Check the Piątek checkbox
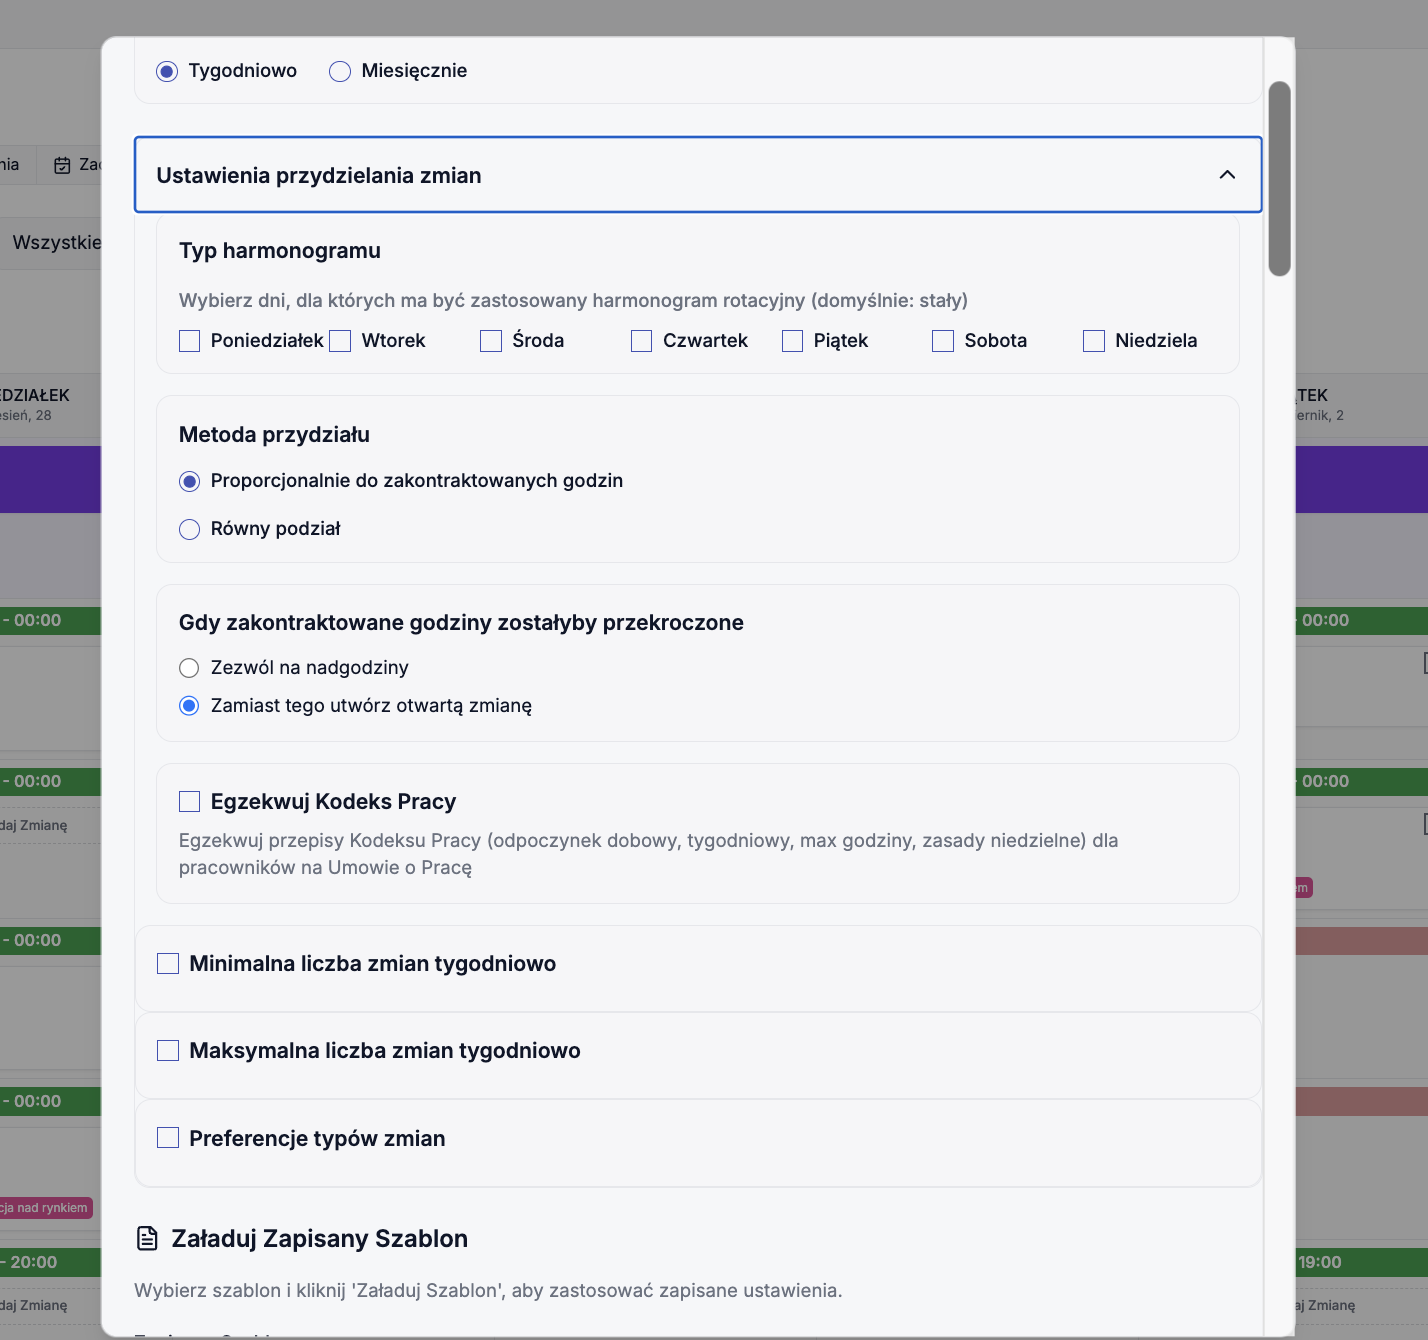The height and width of the screenshot is (1340, 1428). 792,341
